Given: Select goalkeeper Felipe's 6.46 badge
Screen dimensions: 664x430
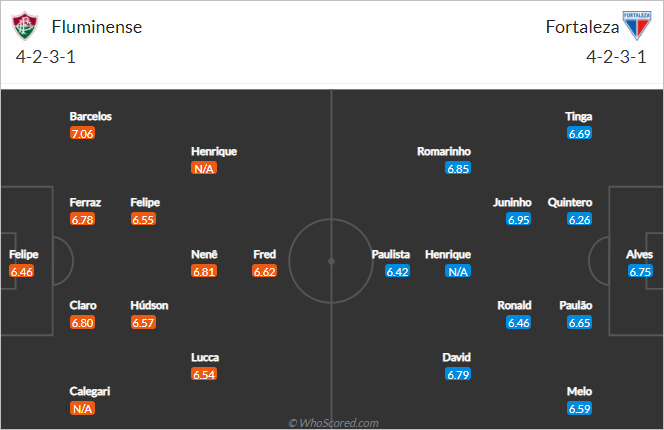Looking at the screenshot, I should pyautogui.click(x=22, y=271).
